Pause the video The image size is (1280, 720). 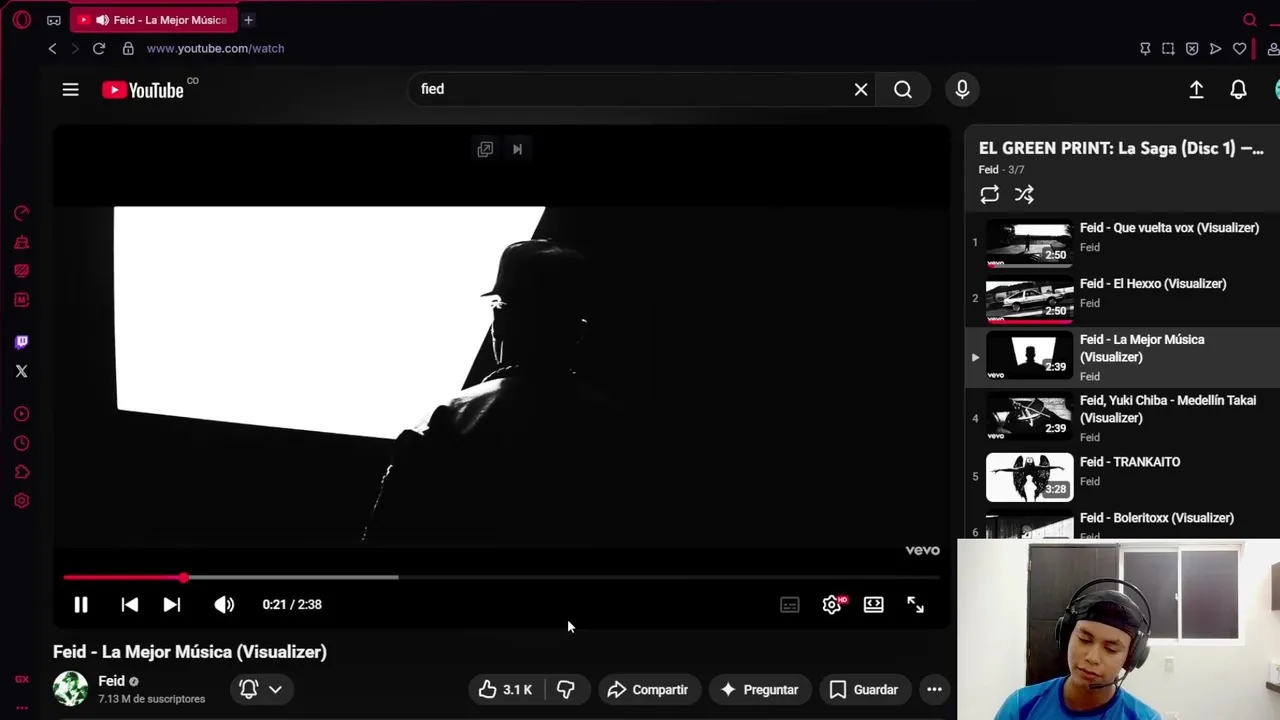pos(81,604)
